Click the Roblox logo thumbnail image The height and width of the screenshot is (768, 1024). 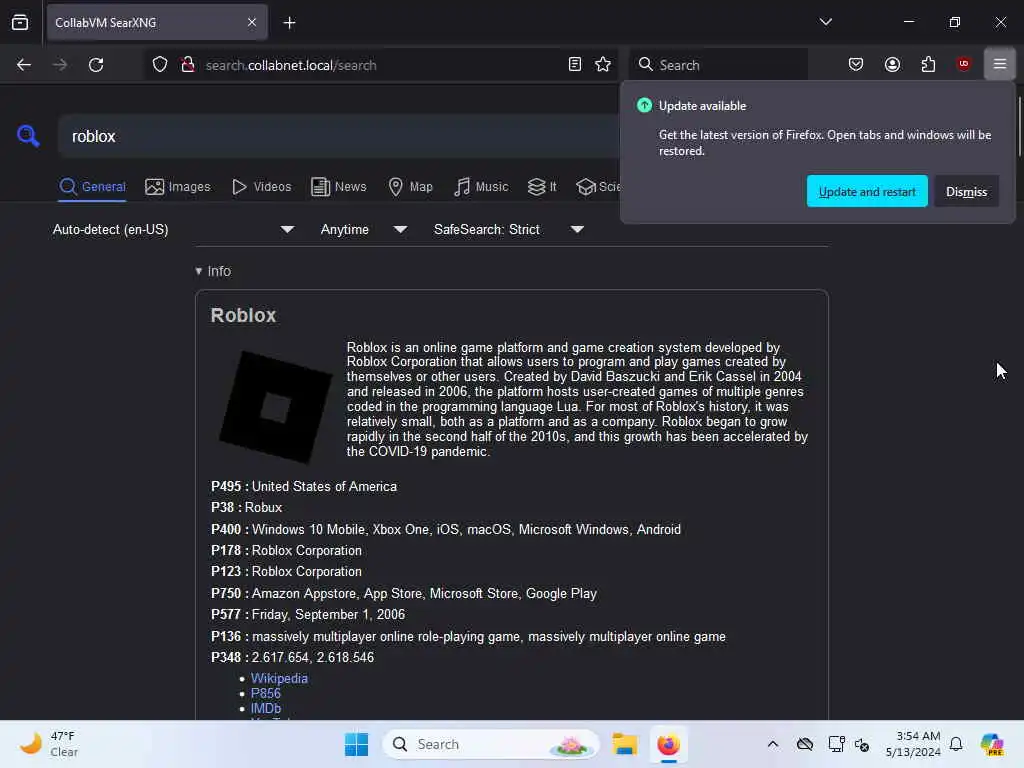[x=276, y=407]
